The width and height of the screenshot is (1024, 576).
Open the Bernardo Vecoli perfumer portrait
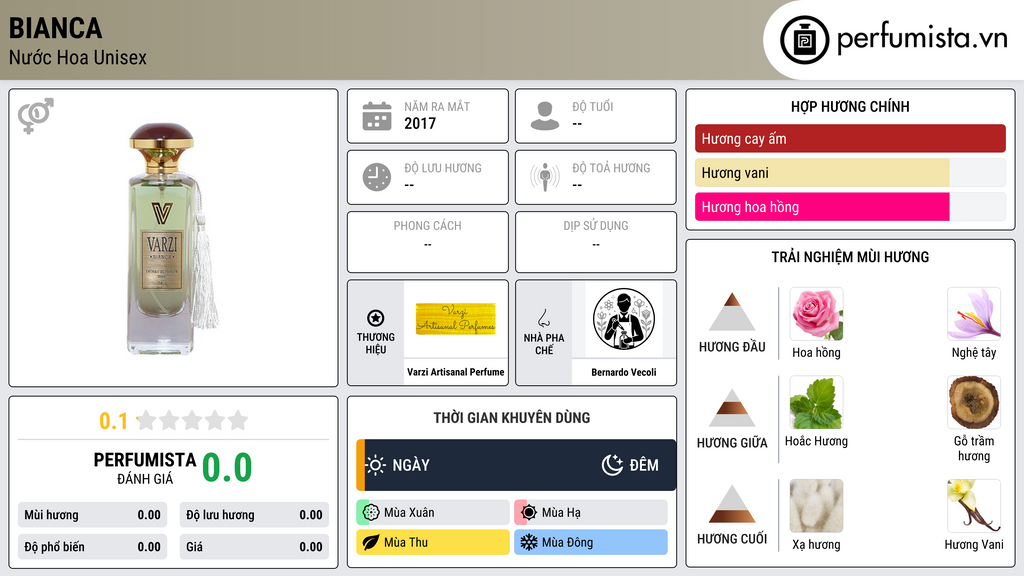tap(624, 319)
